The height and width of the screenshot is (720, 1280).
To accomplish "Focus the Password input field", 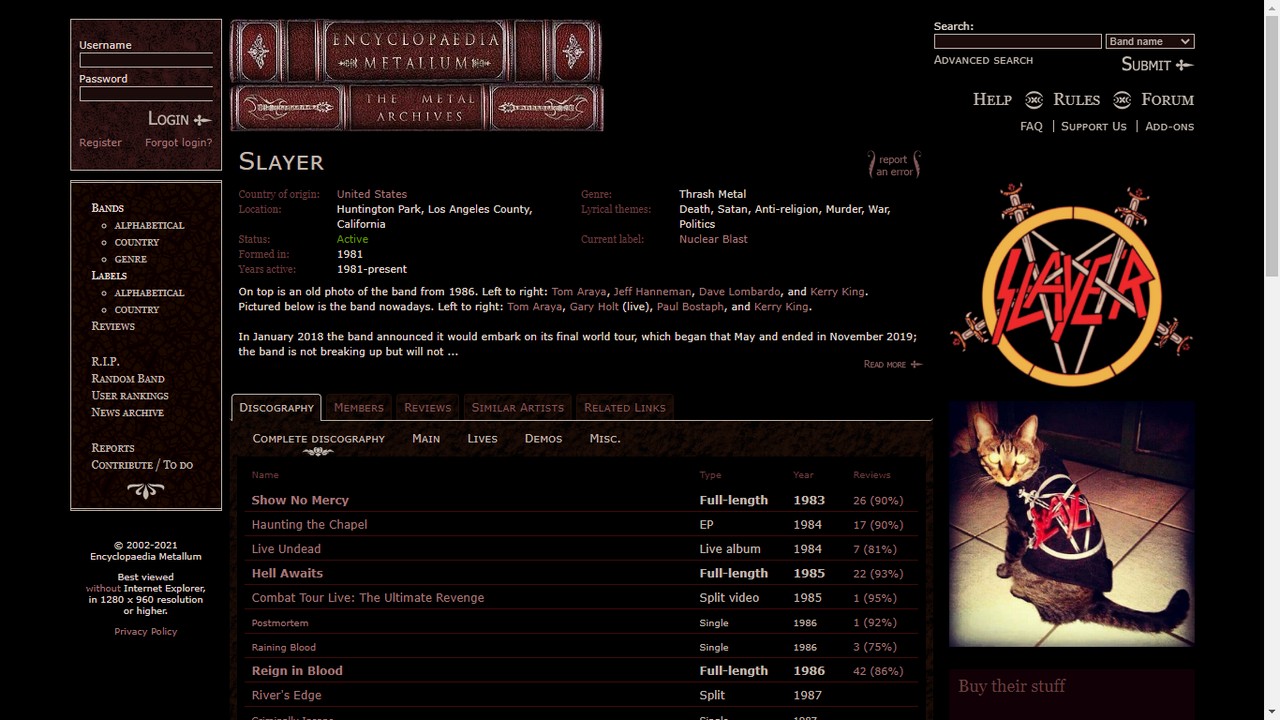I will 146,94.
